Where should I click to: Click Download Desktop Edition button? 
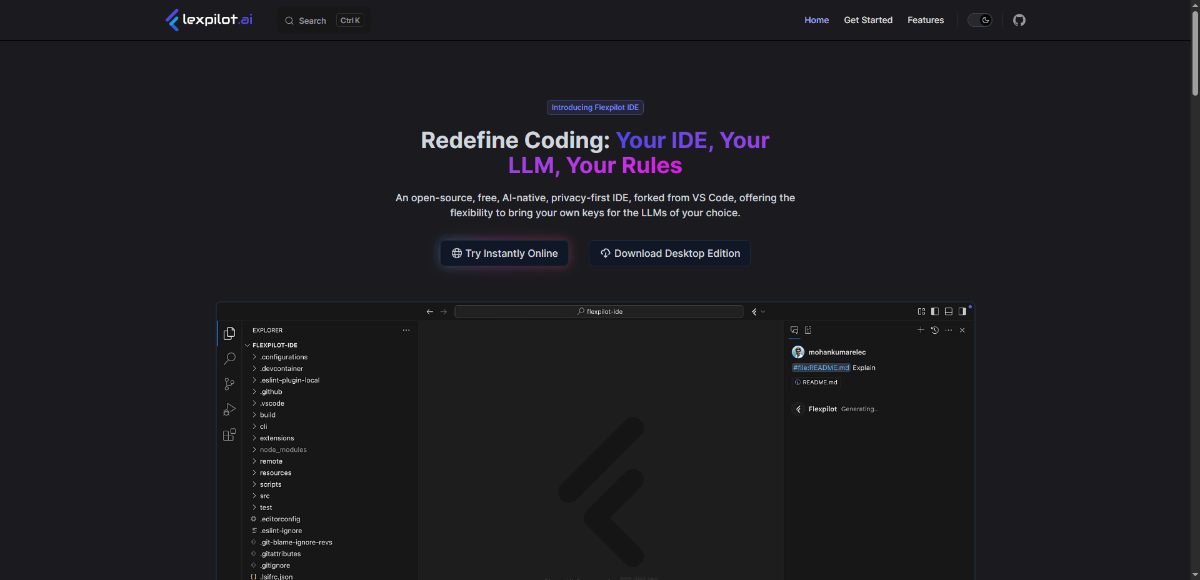coord(670,253)
